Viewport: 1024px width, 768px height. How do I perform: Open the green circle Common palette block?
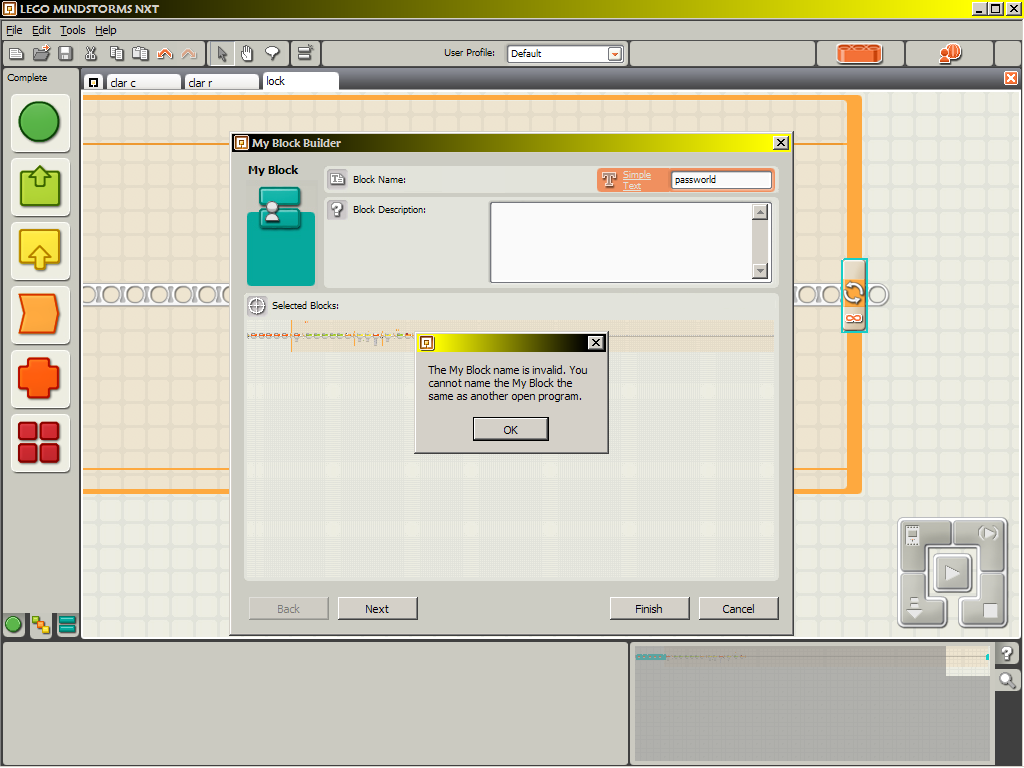tap(40, 123)
